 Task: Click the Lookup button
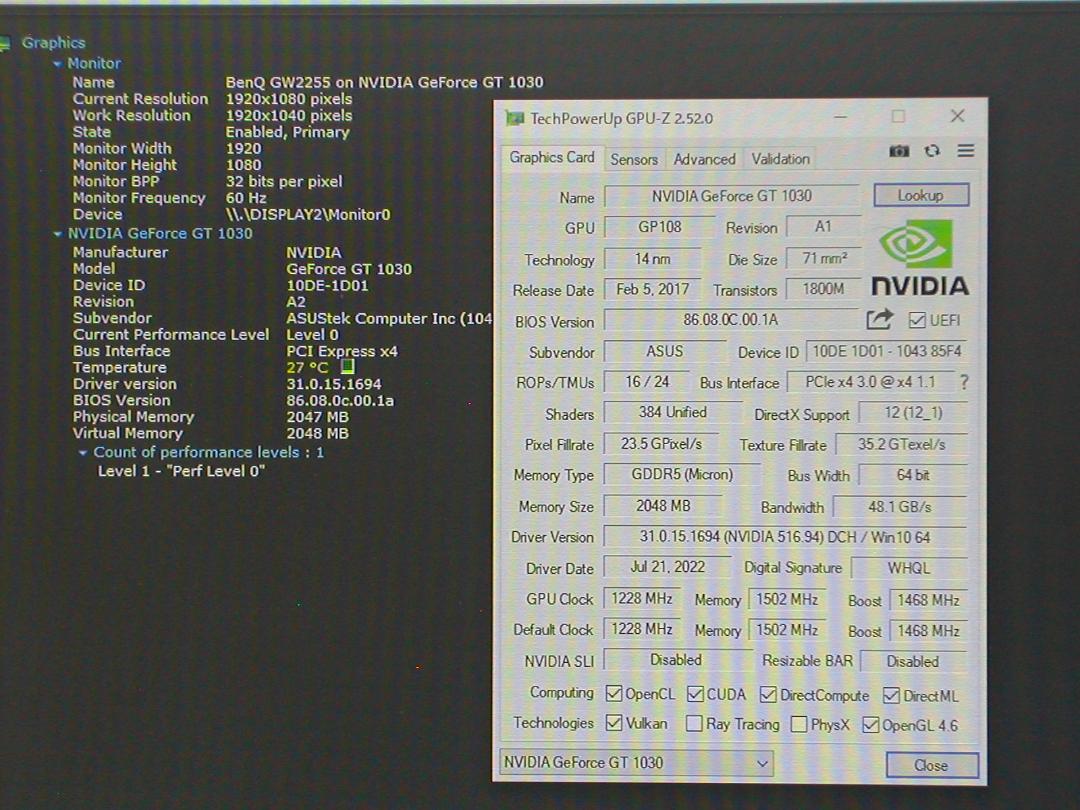[x=921, y=196]
